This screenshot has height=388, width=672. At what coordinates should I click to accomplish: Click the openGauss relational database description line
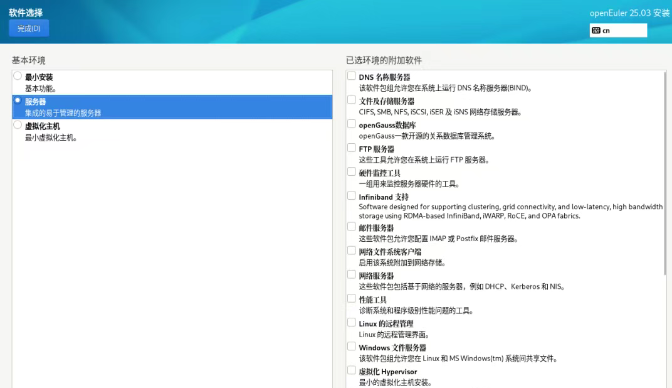(427, 136)
